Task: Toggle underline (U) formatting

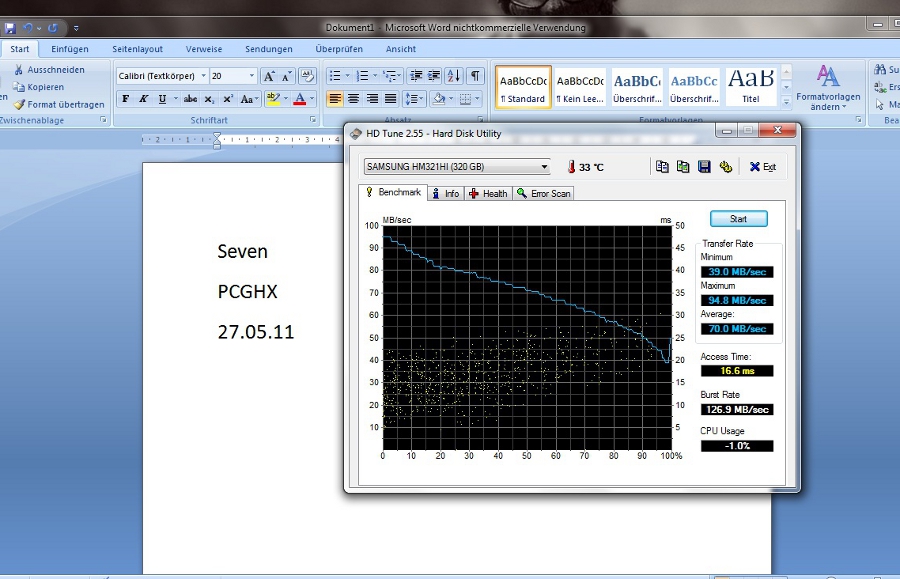Action: 162,99
